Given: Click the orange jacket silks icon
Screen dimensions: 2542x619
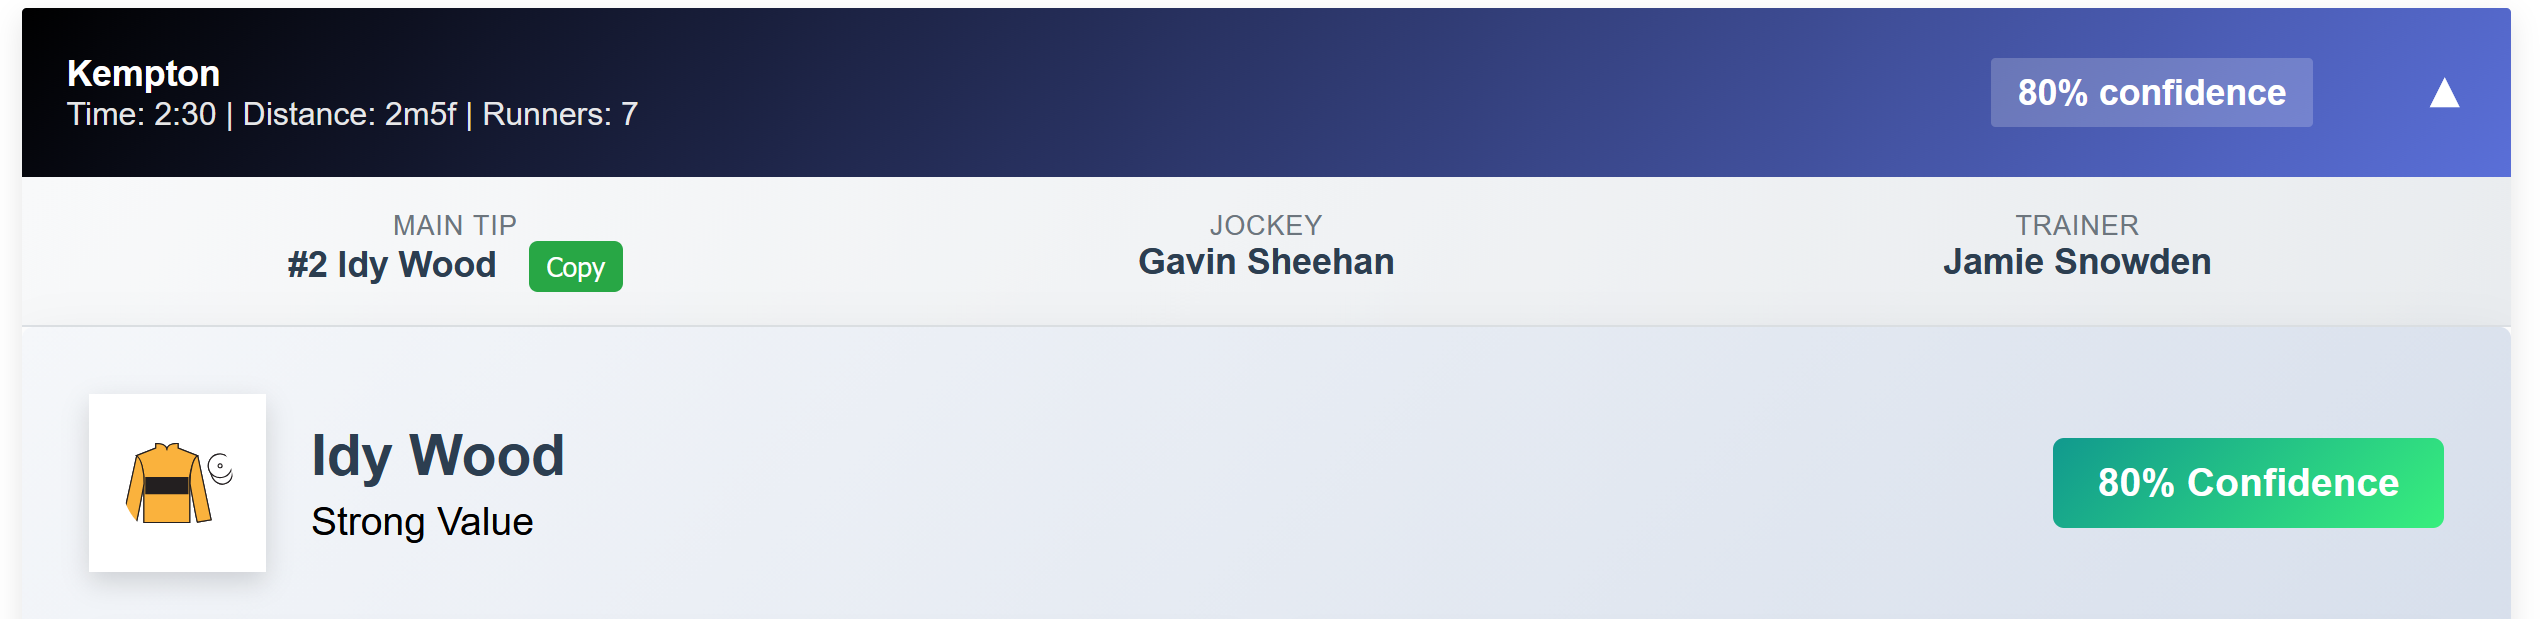Looking at the screenshot, I should pos(167,484).
